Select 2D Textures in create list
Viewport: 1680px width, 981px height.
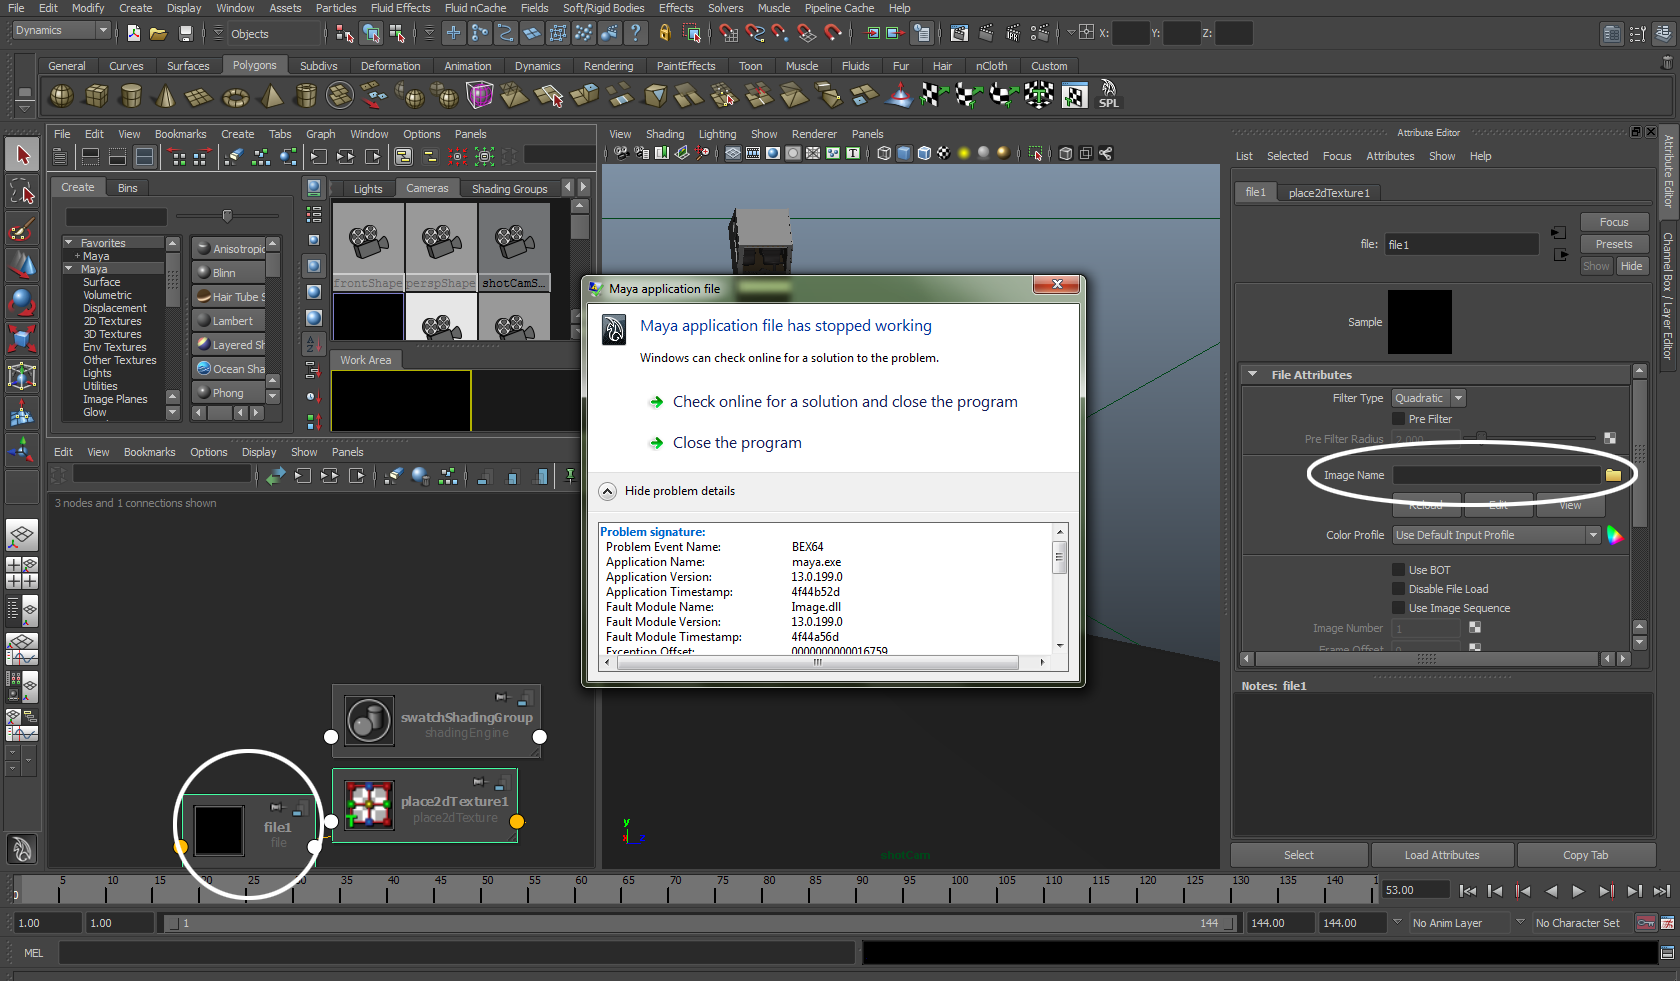coord(112,321)
